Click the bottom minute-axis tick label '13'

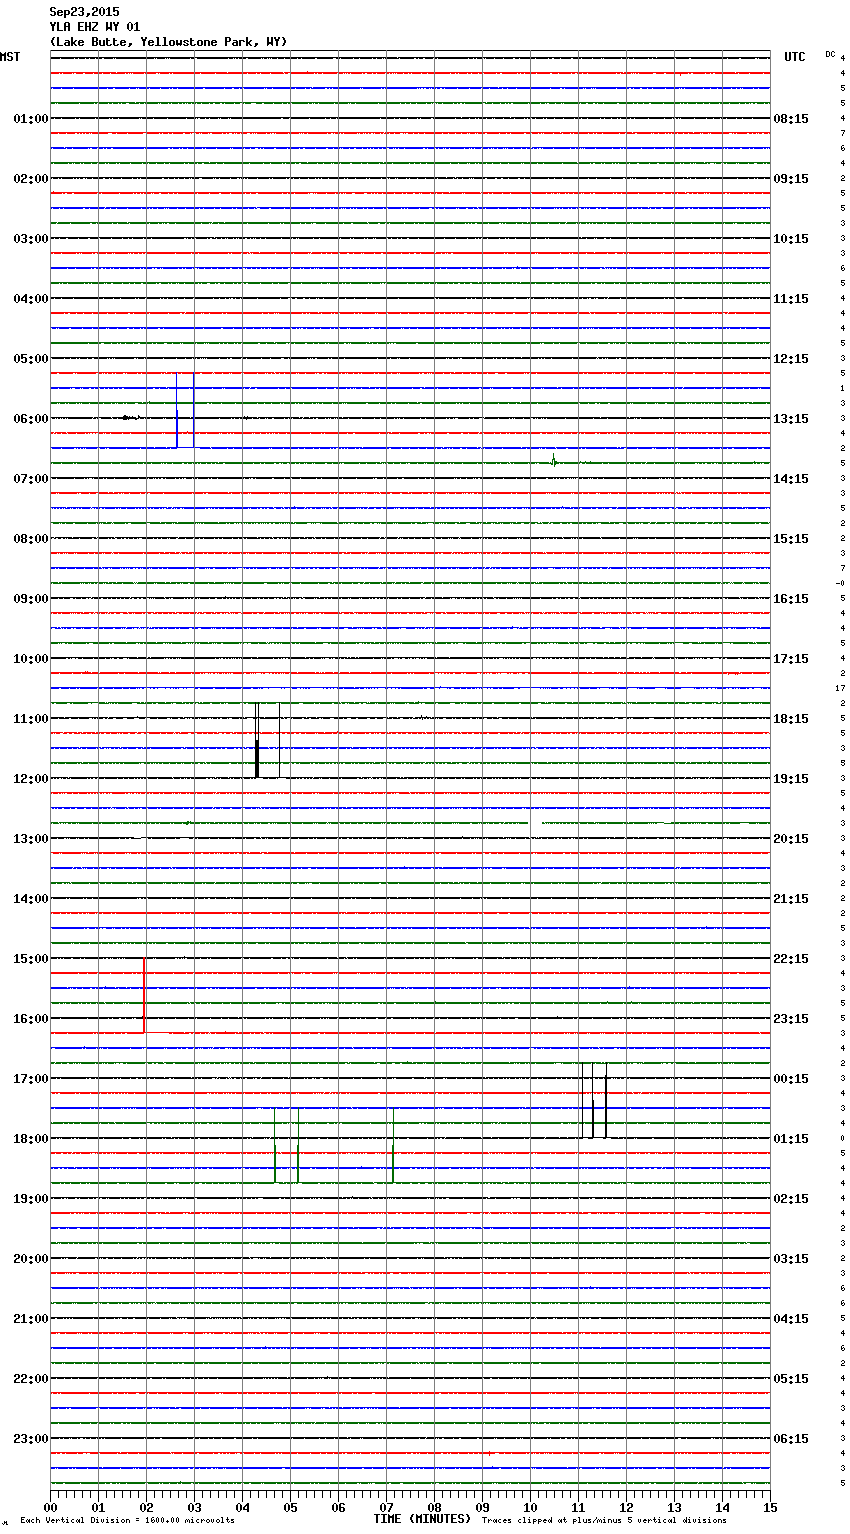[675, 1508]
